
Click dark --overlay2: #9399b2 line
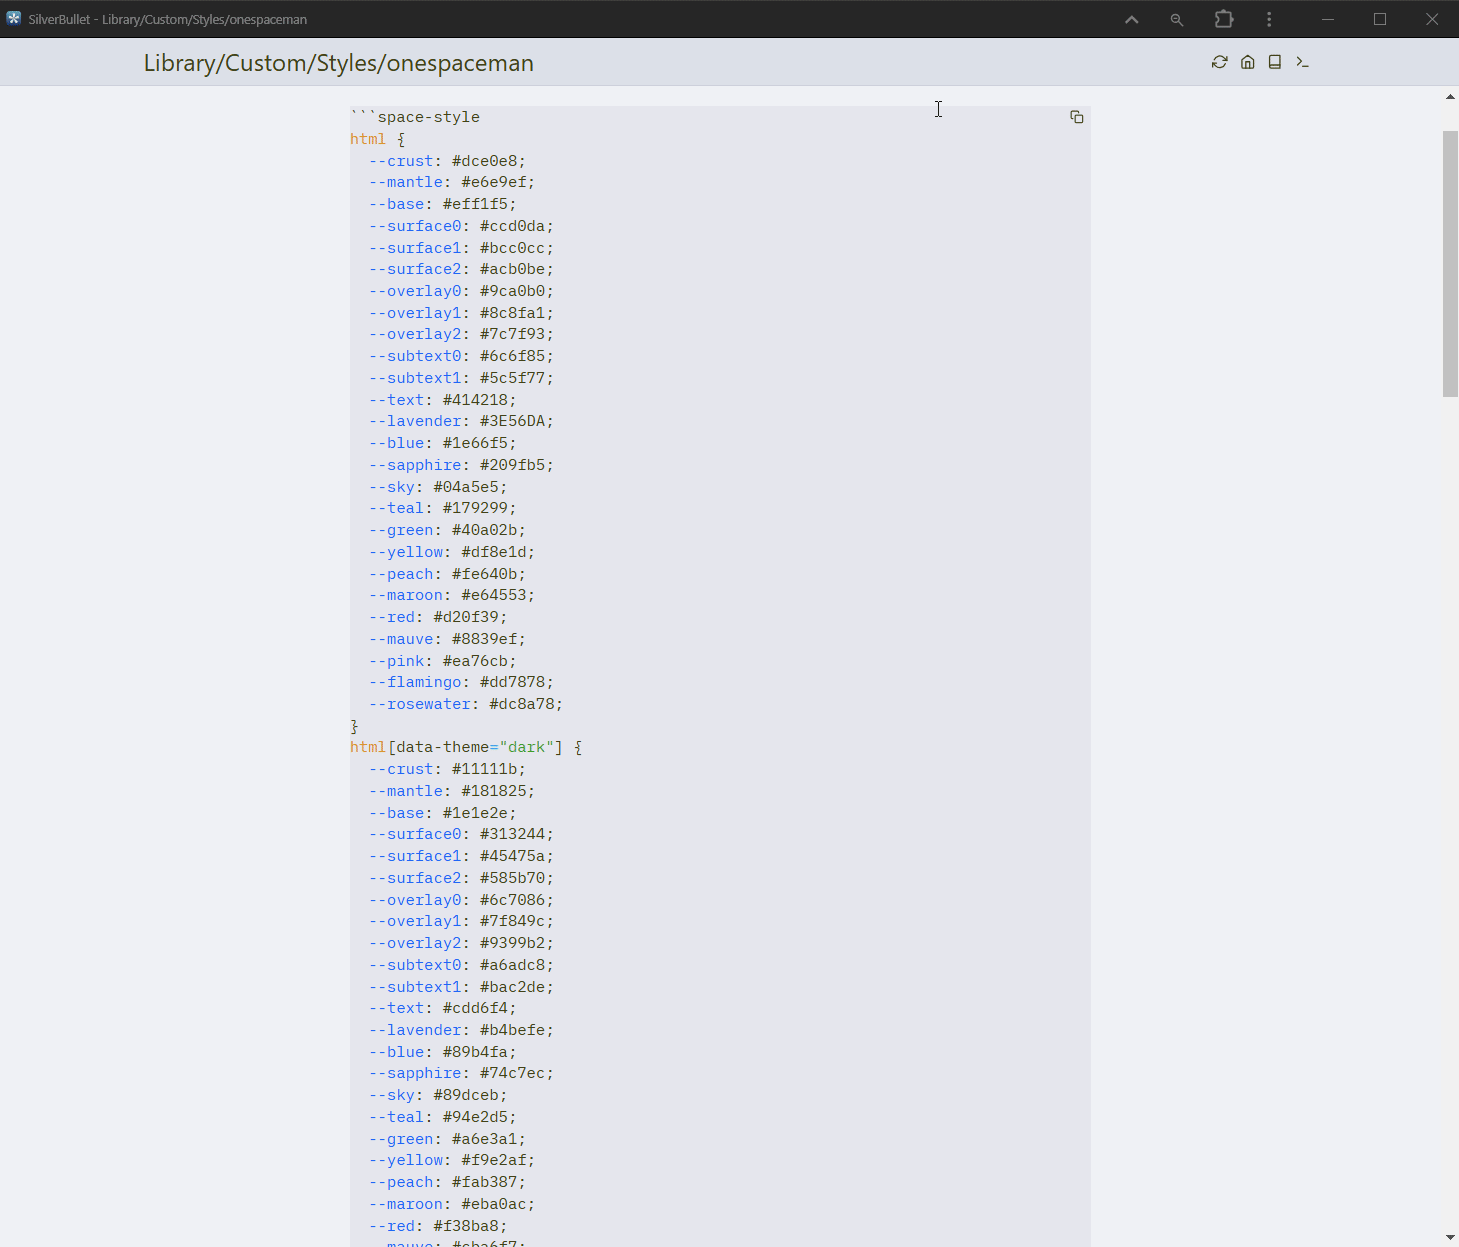(x=461, y=943)
